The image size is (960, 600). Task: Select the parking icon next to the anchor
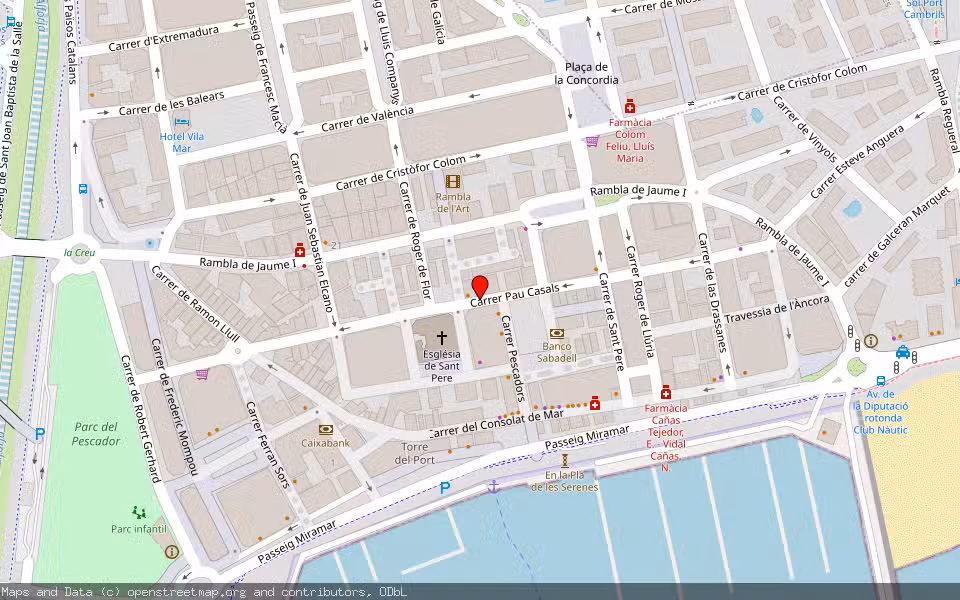point(445,488)
